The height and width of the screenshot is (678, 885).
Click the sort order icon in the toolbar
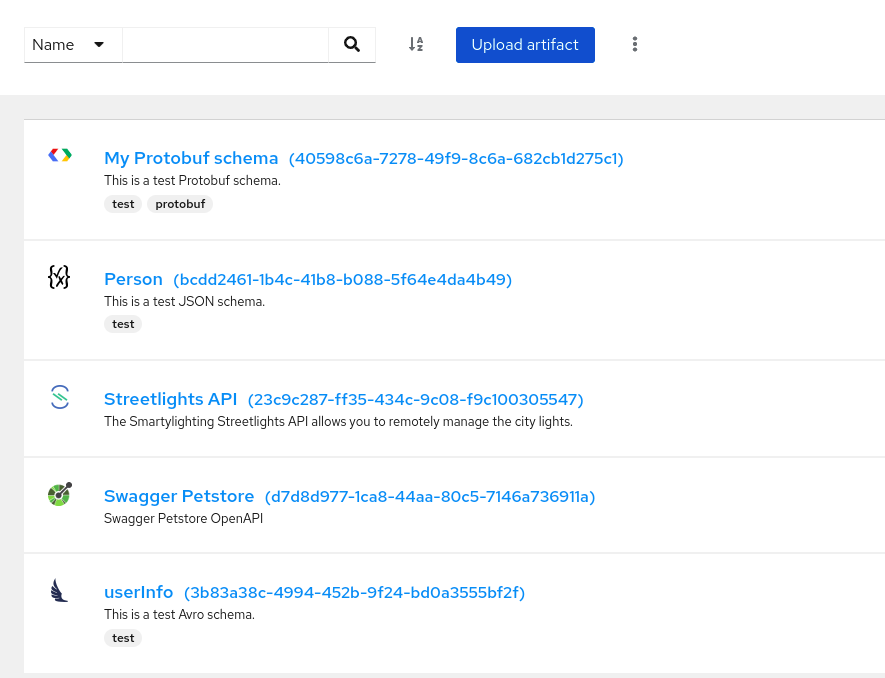pyautogui.click(x=416, y=44)
